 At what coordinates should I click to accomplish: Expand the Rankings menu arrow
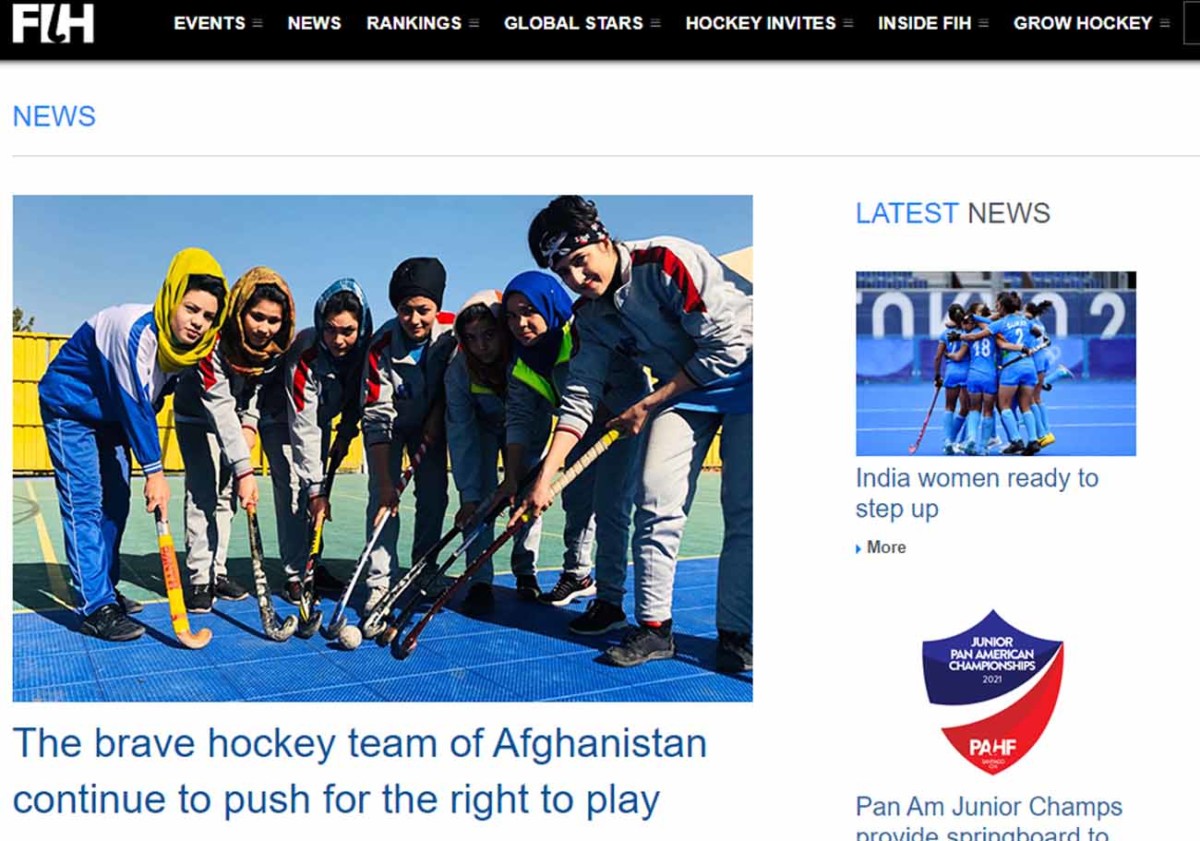pos(474,23)
